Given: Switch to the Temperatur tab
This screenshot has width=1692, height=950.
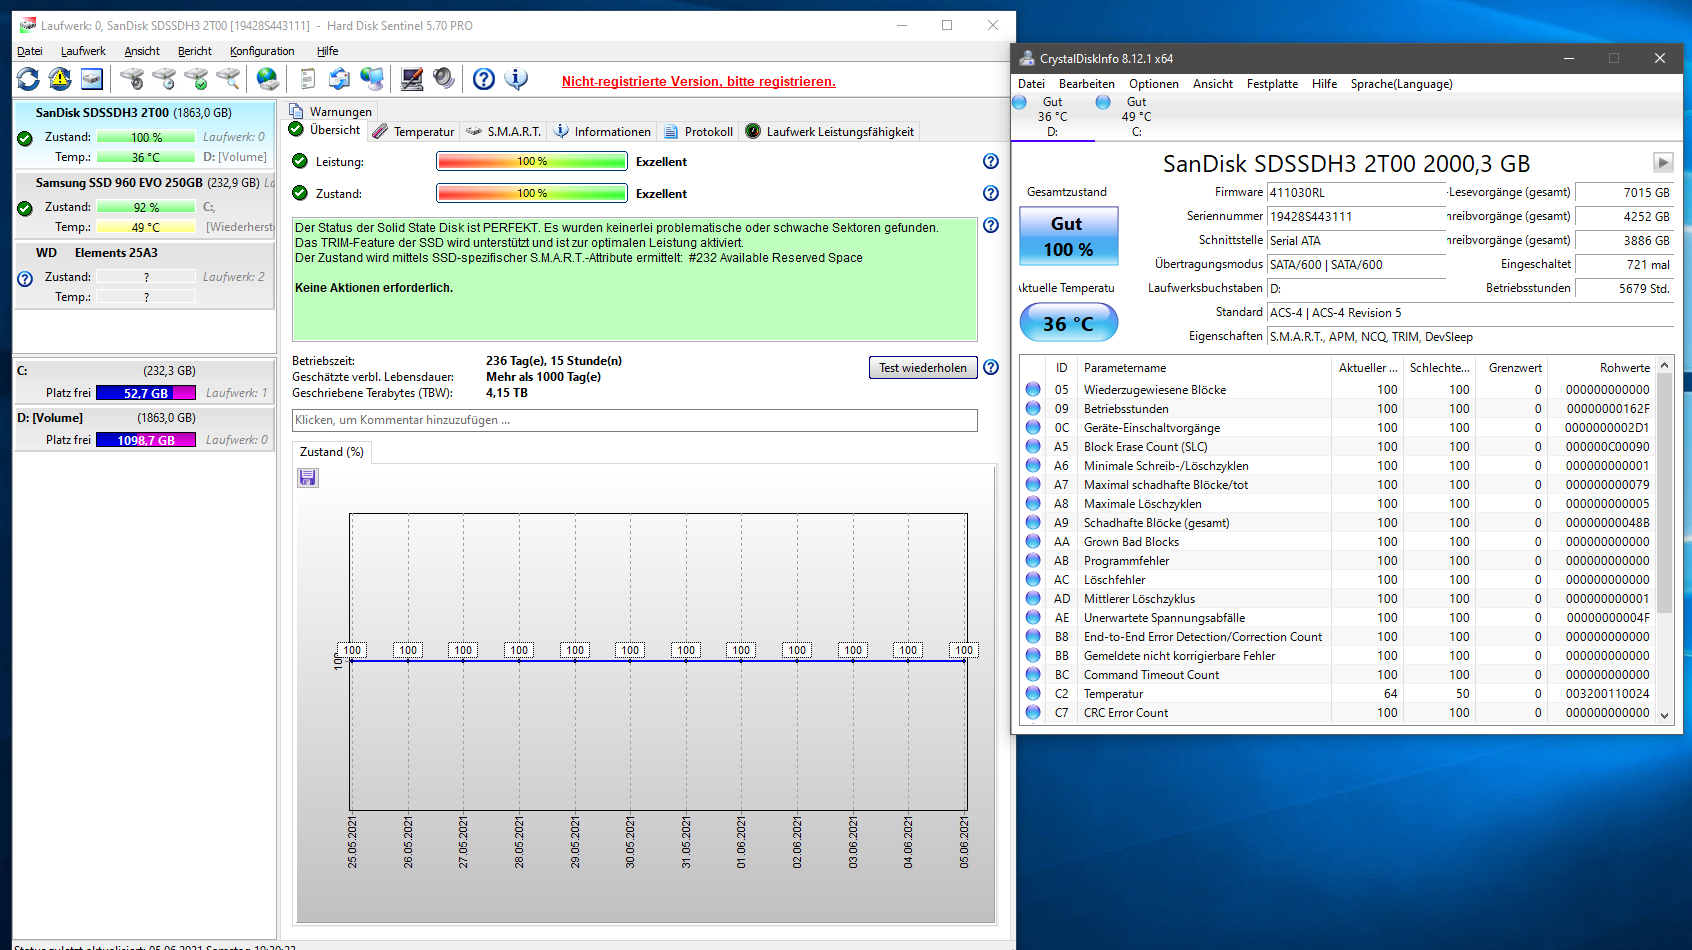Looking at the screenshot, I should coord(414,132).
